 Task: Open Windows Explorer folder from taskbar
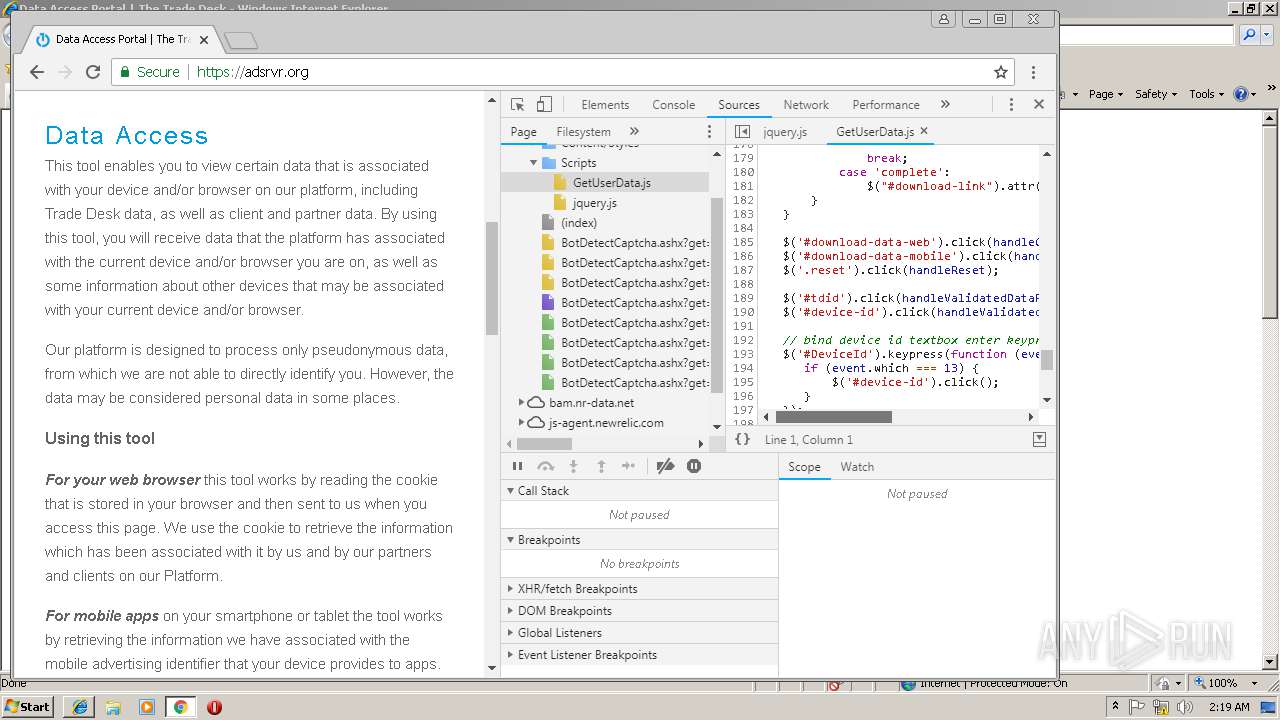tap(113, 706)
